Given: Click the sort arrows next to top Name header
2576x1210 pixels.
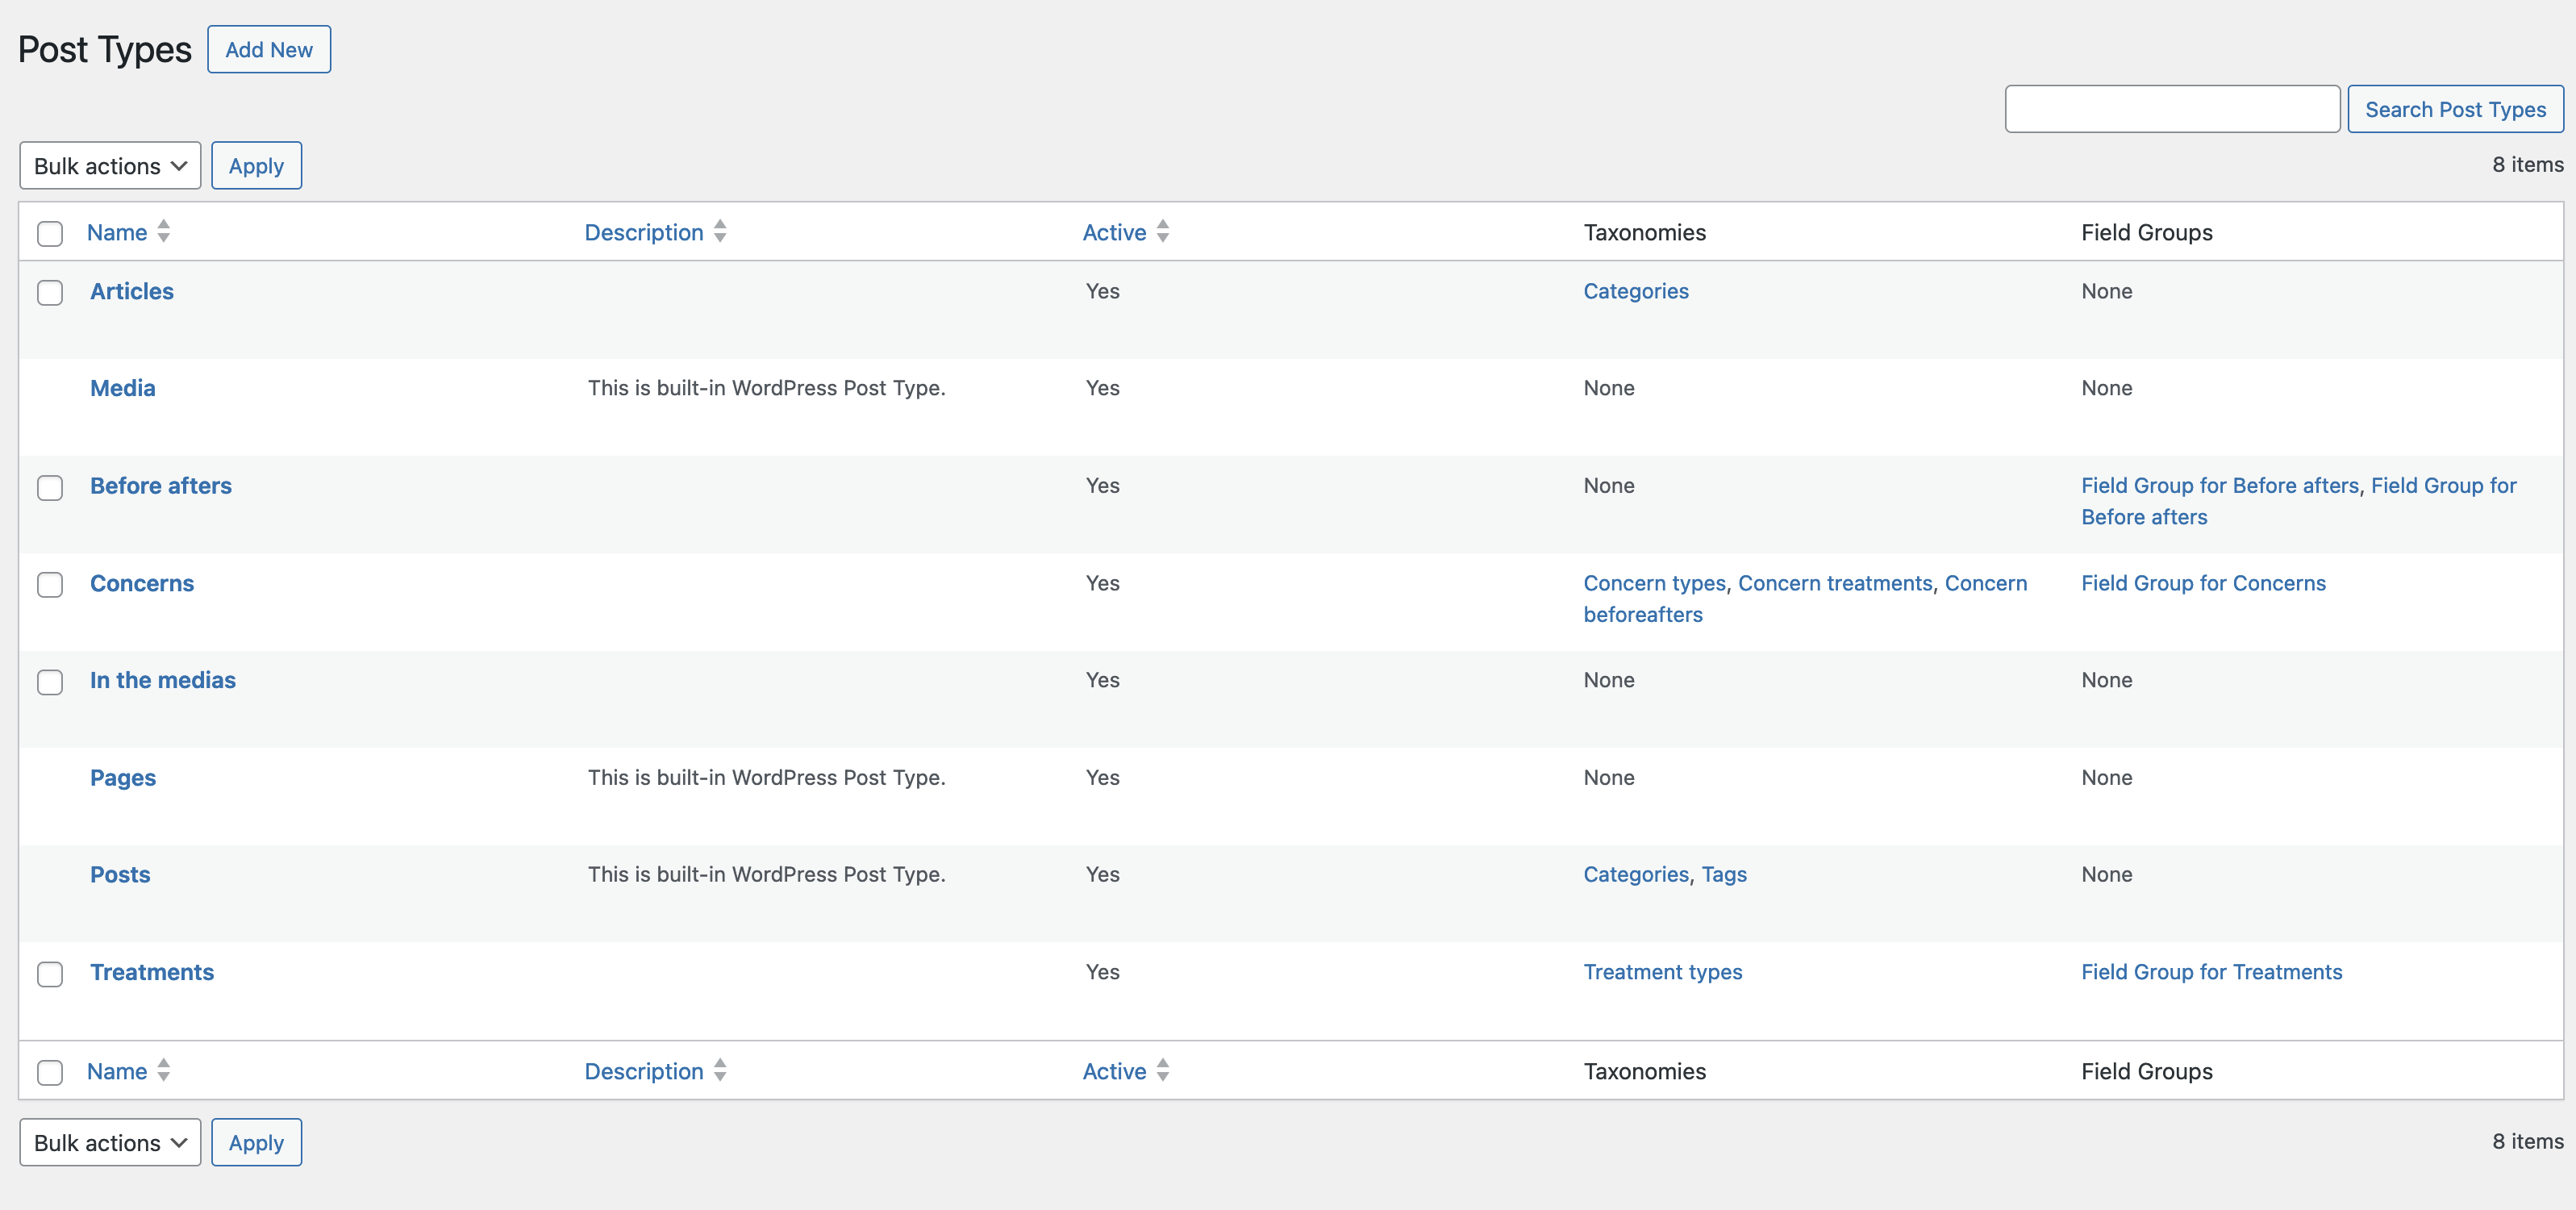Looking at the screenshot, I should [x=163, y=232].
